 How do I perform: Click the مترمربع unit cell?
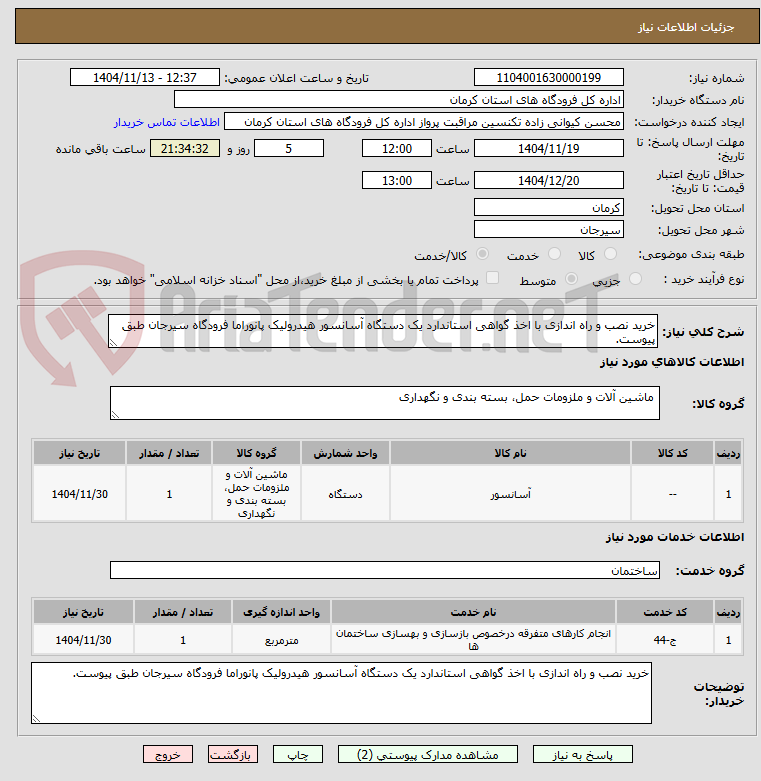coord(281,640)
